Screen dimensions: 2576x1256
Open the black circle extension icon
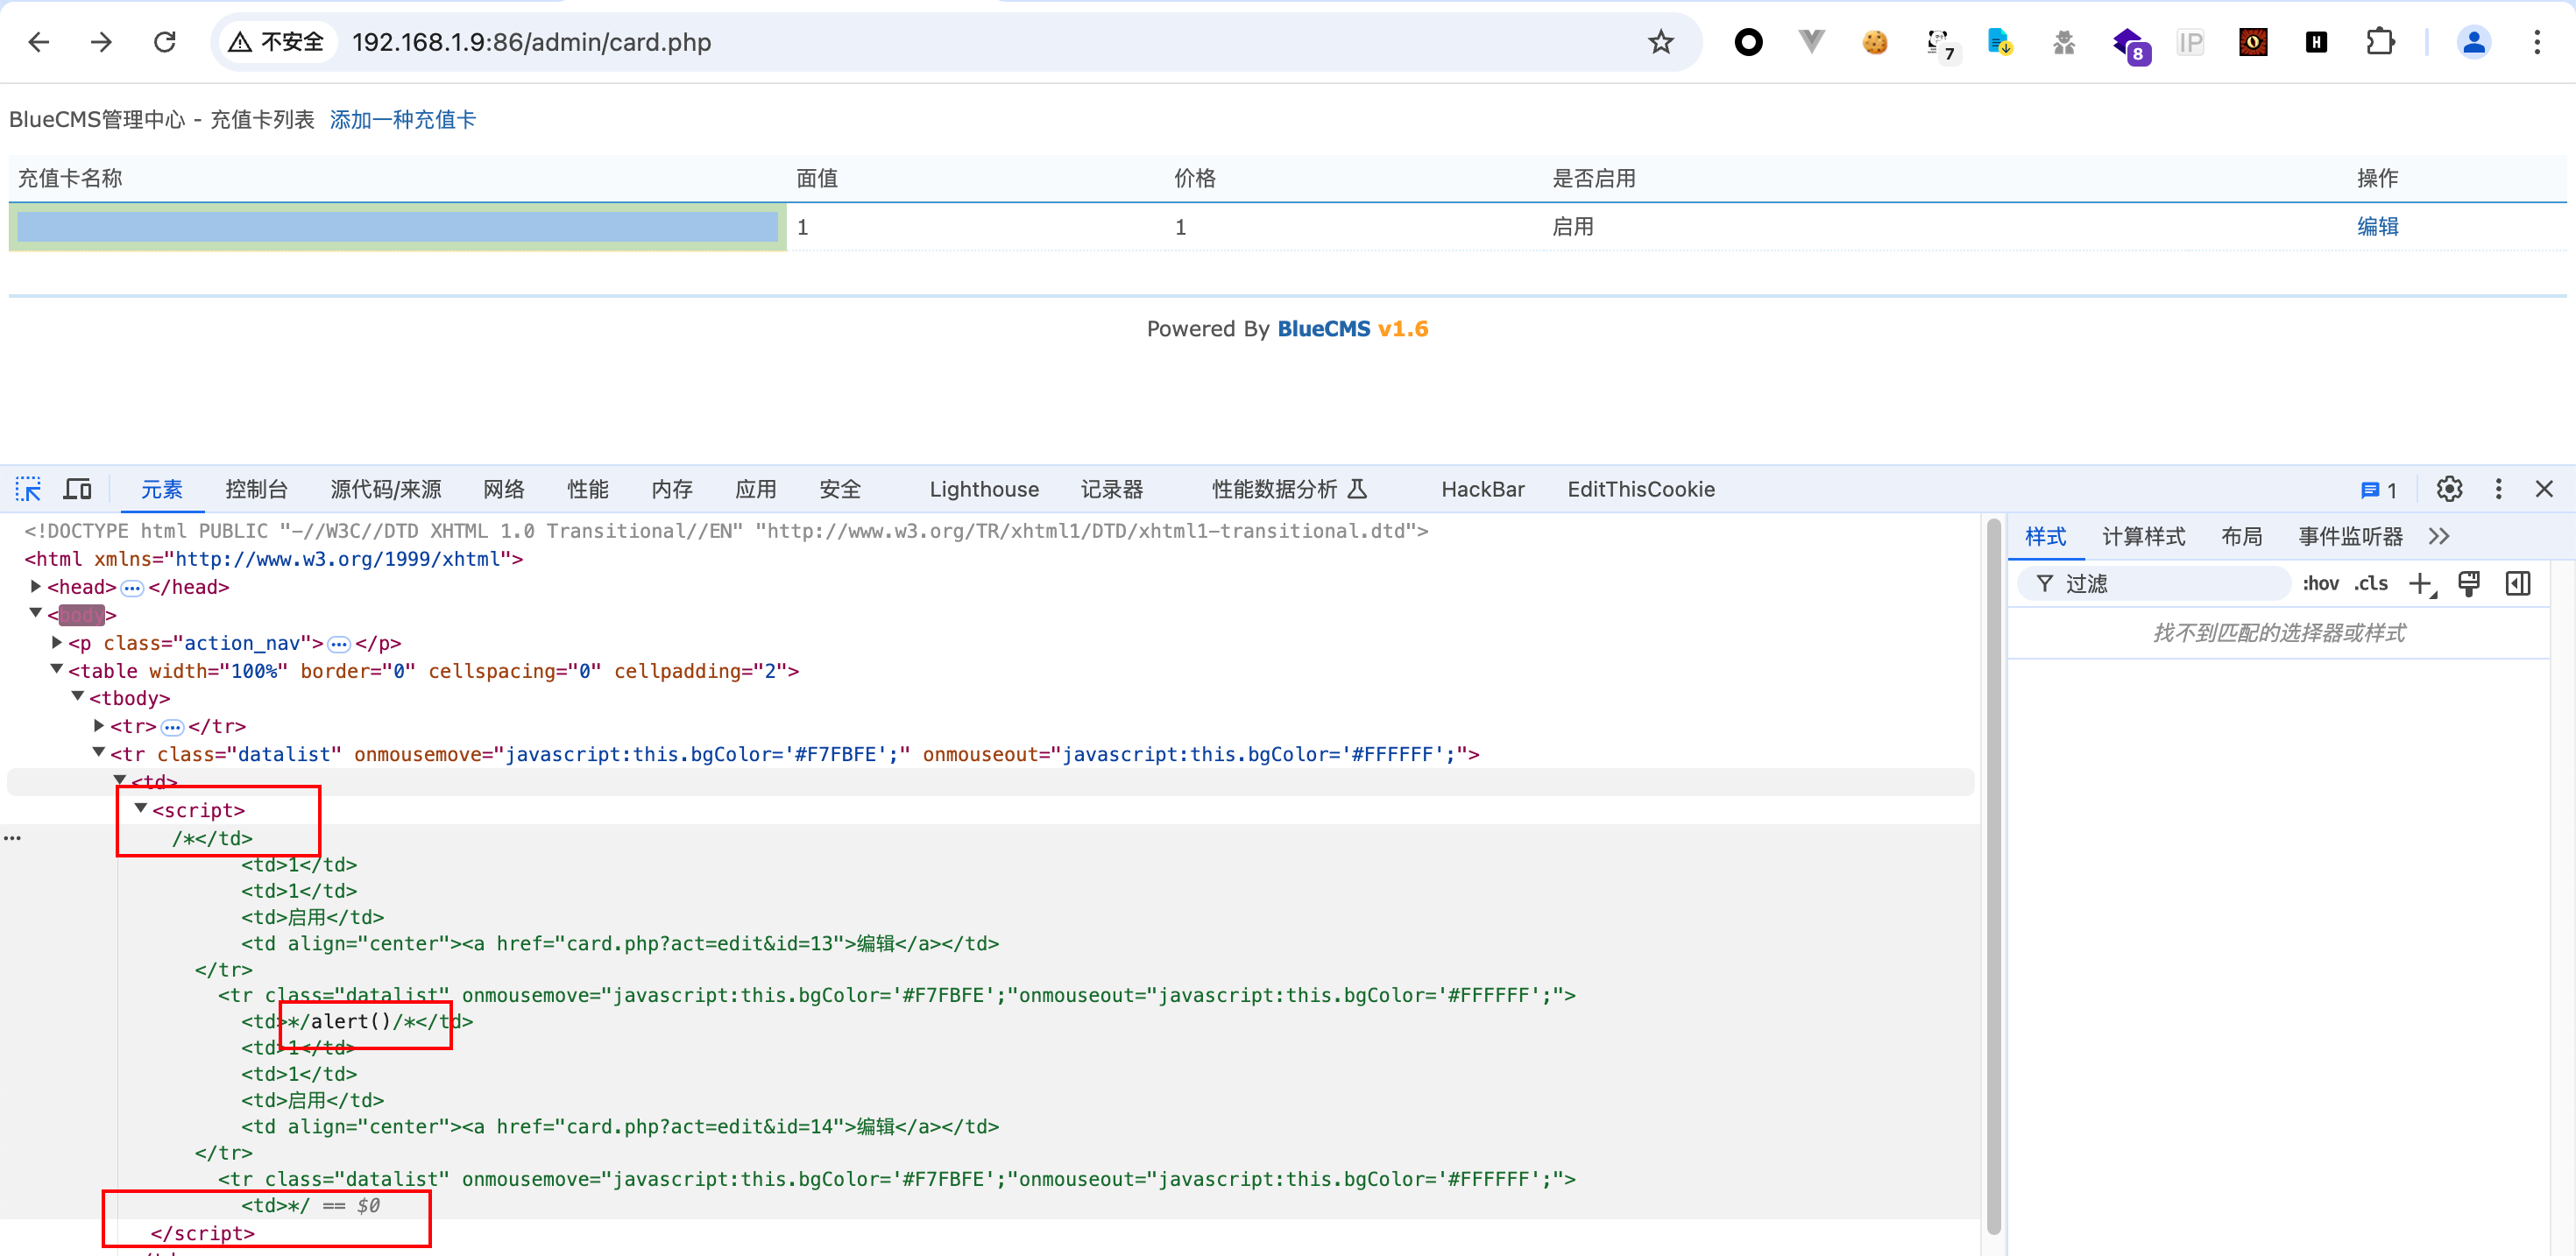pos(1748,42)
